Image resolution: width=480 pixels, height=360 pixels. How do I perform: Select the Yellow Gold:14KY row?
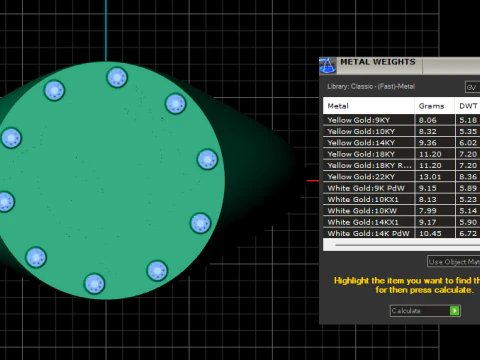[401, 143]
